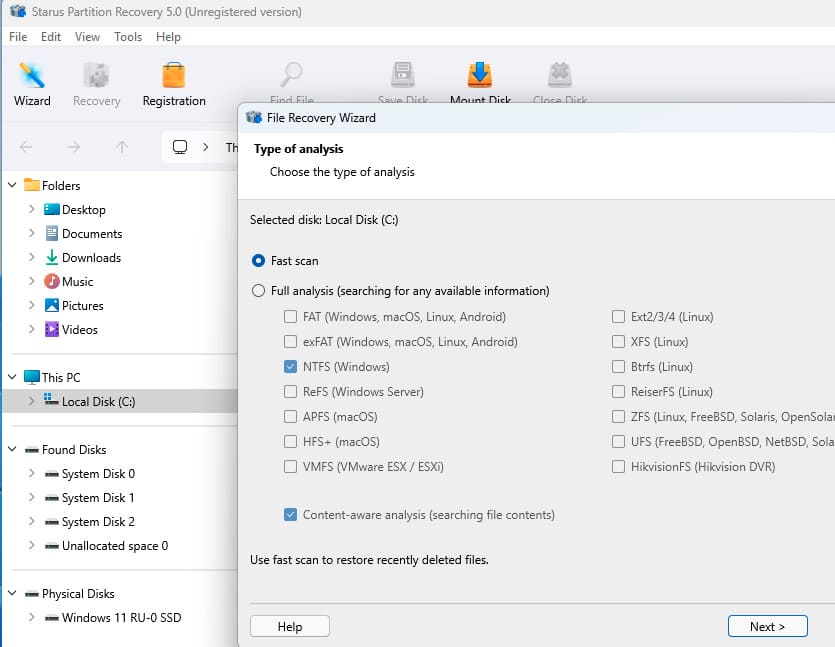
Task: Click the Windows 11 RU-0 SSD icon
Action: (52, 617)
